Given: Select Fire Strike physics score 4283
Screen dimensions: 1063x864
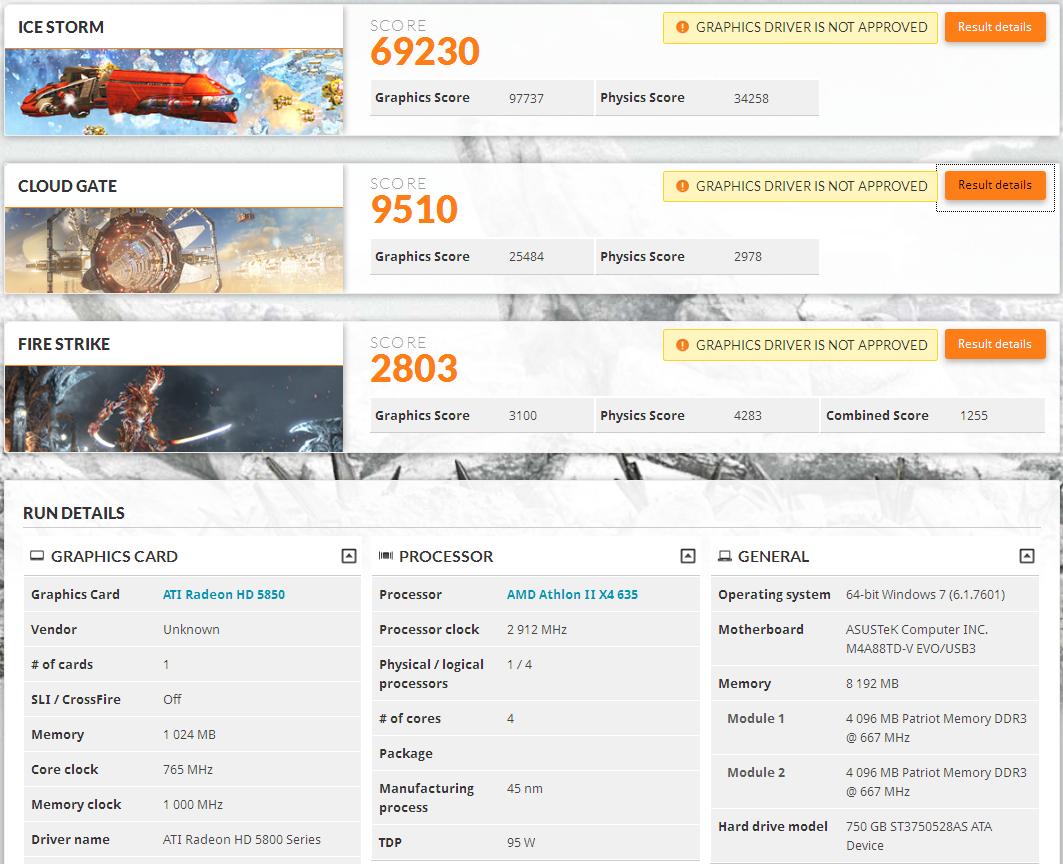Looking at the screenshot, I should (748, 416).
